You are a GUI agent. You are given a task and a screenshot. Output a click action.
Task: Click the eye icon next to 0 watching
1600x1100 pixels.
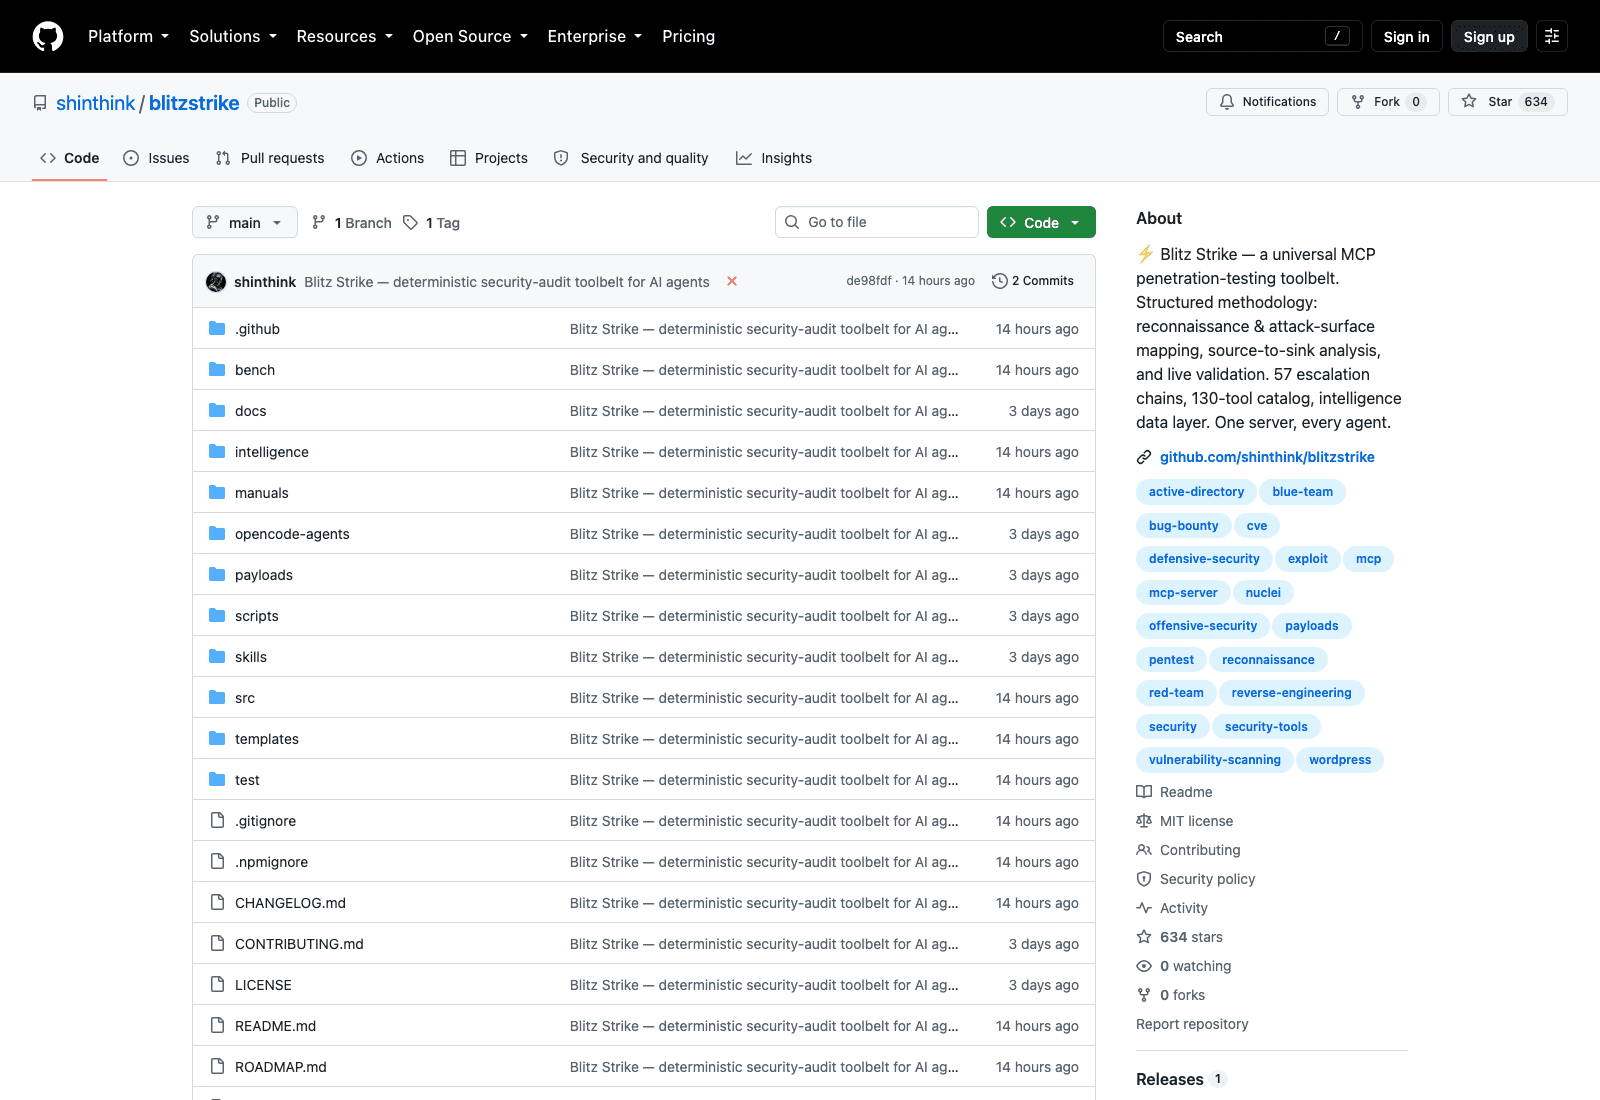pos(1144,966)
